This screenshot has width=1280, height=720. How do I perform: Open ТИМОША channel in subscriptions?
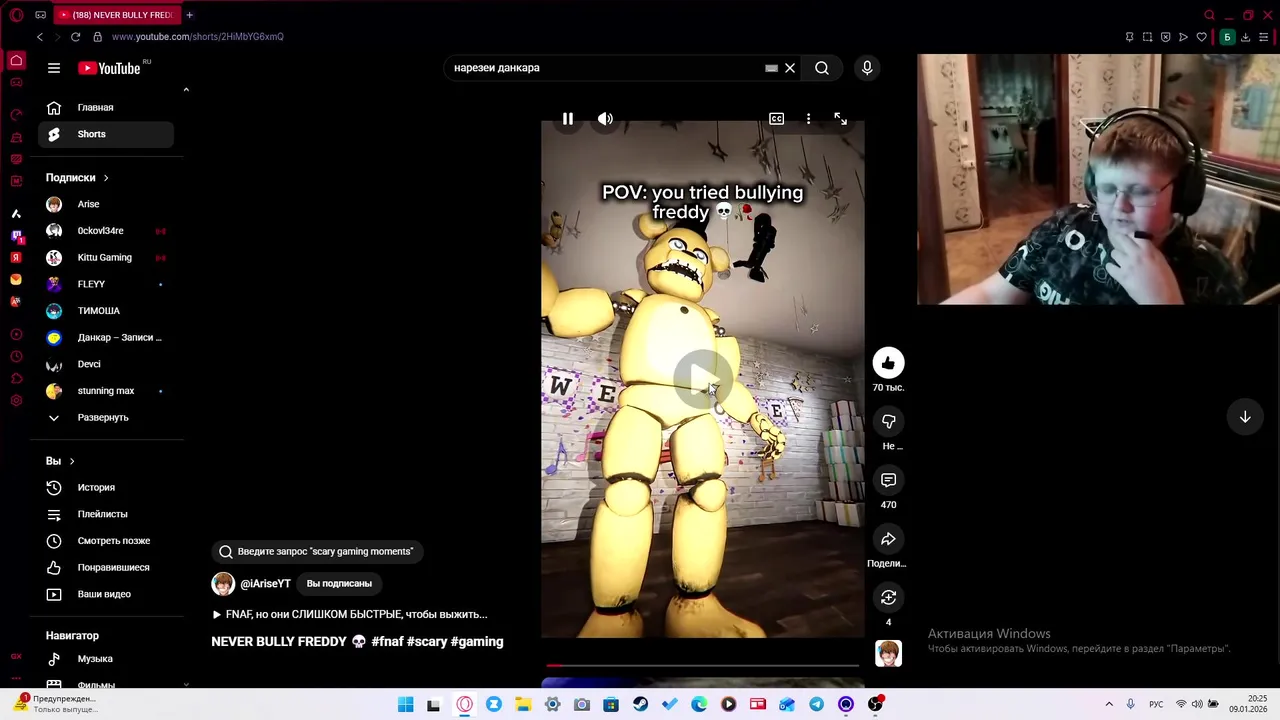tap(106, 311)
